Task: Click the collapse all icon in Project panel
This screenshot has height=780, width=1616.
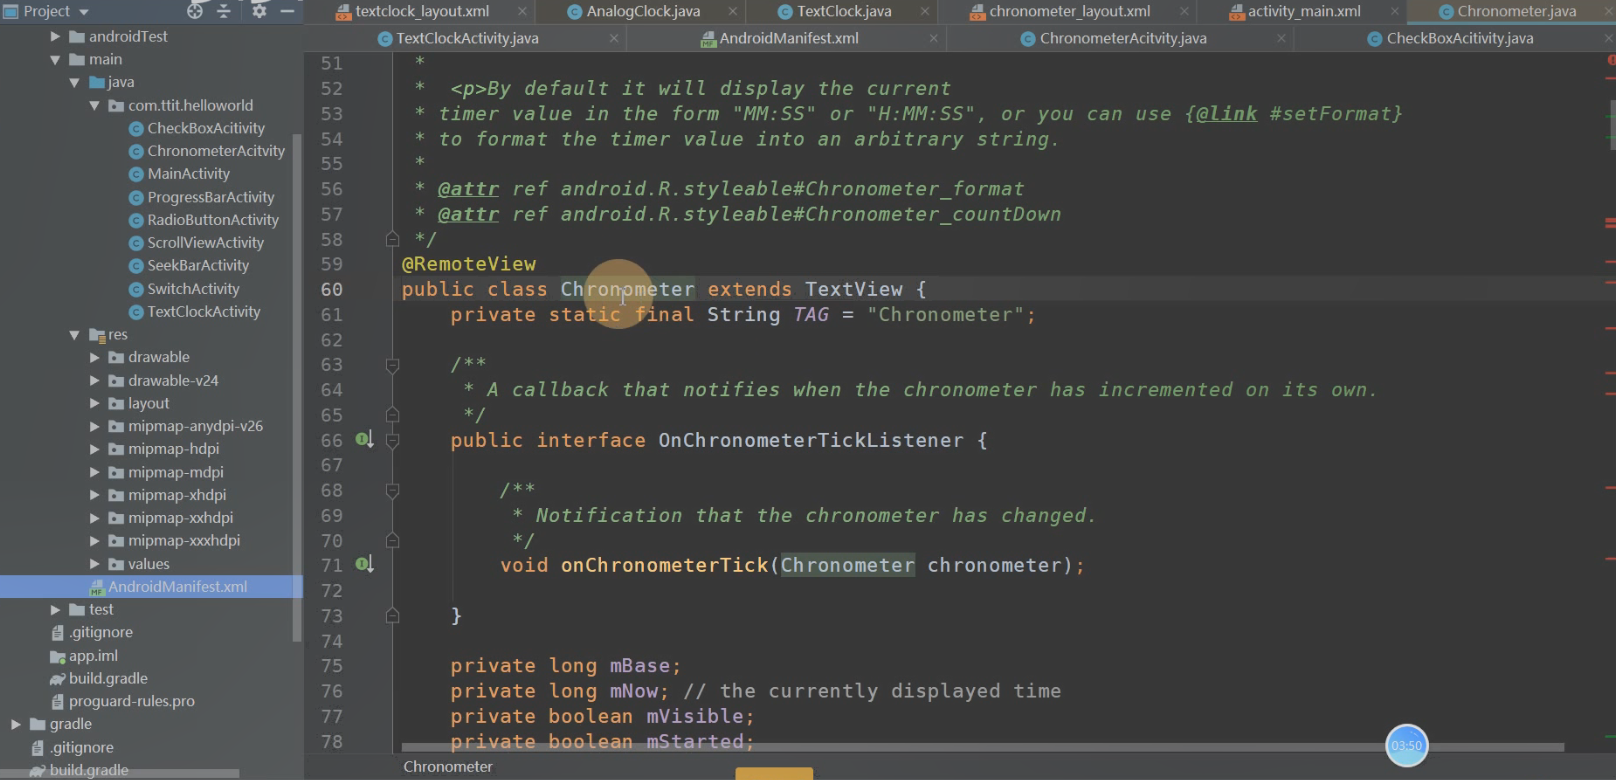Action: (x=224, y=11)
